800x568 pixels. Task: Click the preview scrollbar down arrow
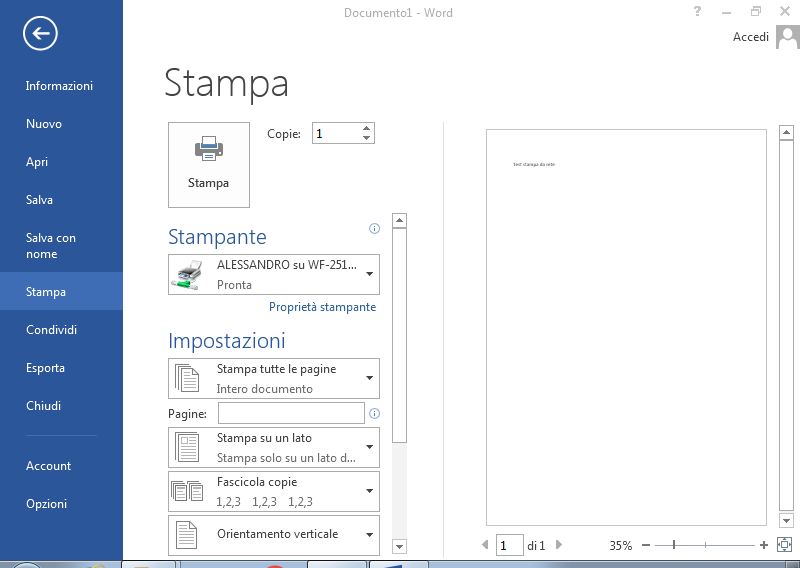pos(786,521)
